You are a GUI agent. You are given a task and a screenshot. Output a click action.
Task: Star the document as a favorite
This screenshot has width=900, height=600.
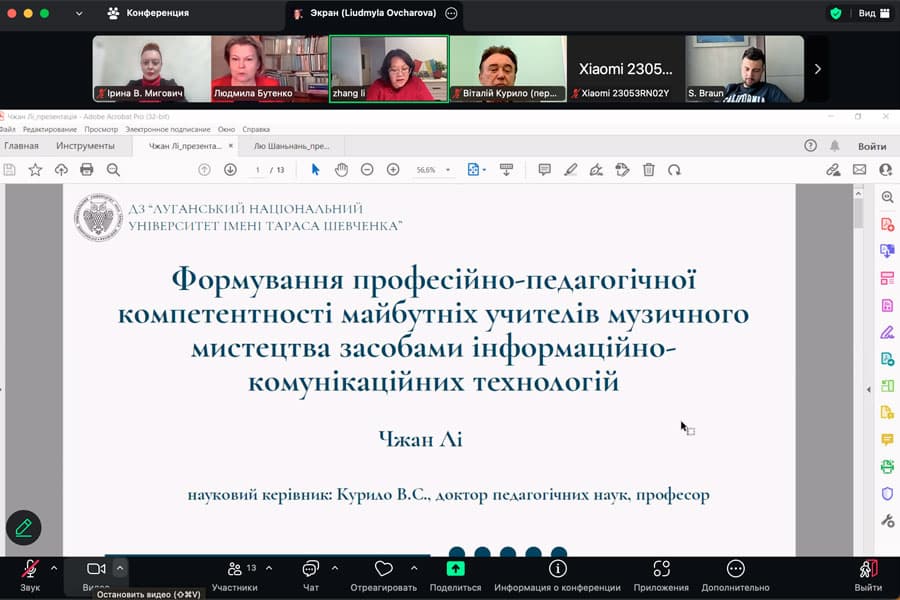click(36, 169)
